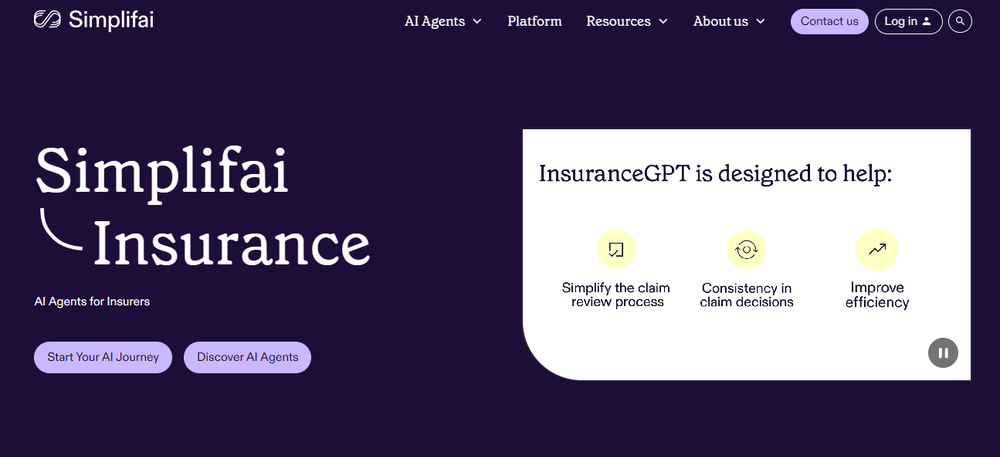Open the Platform menu item

(x=534, y=21)
